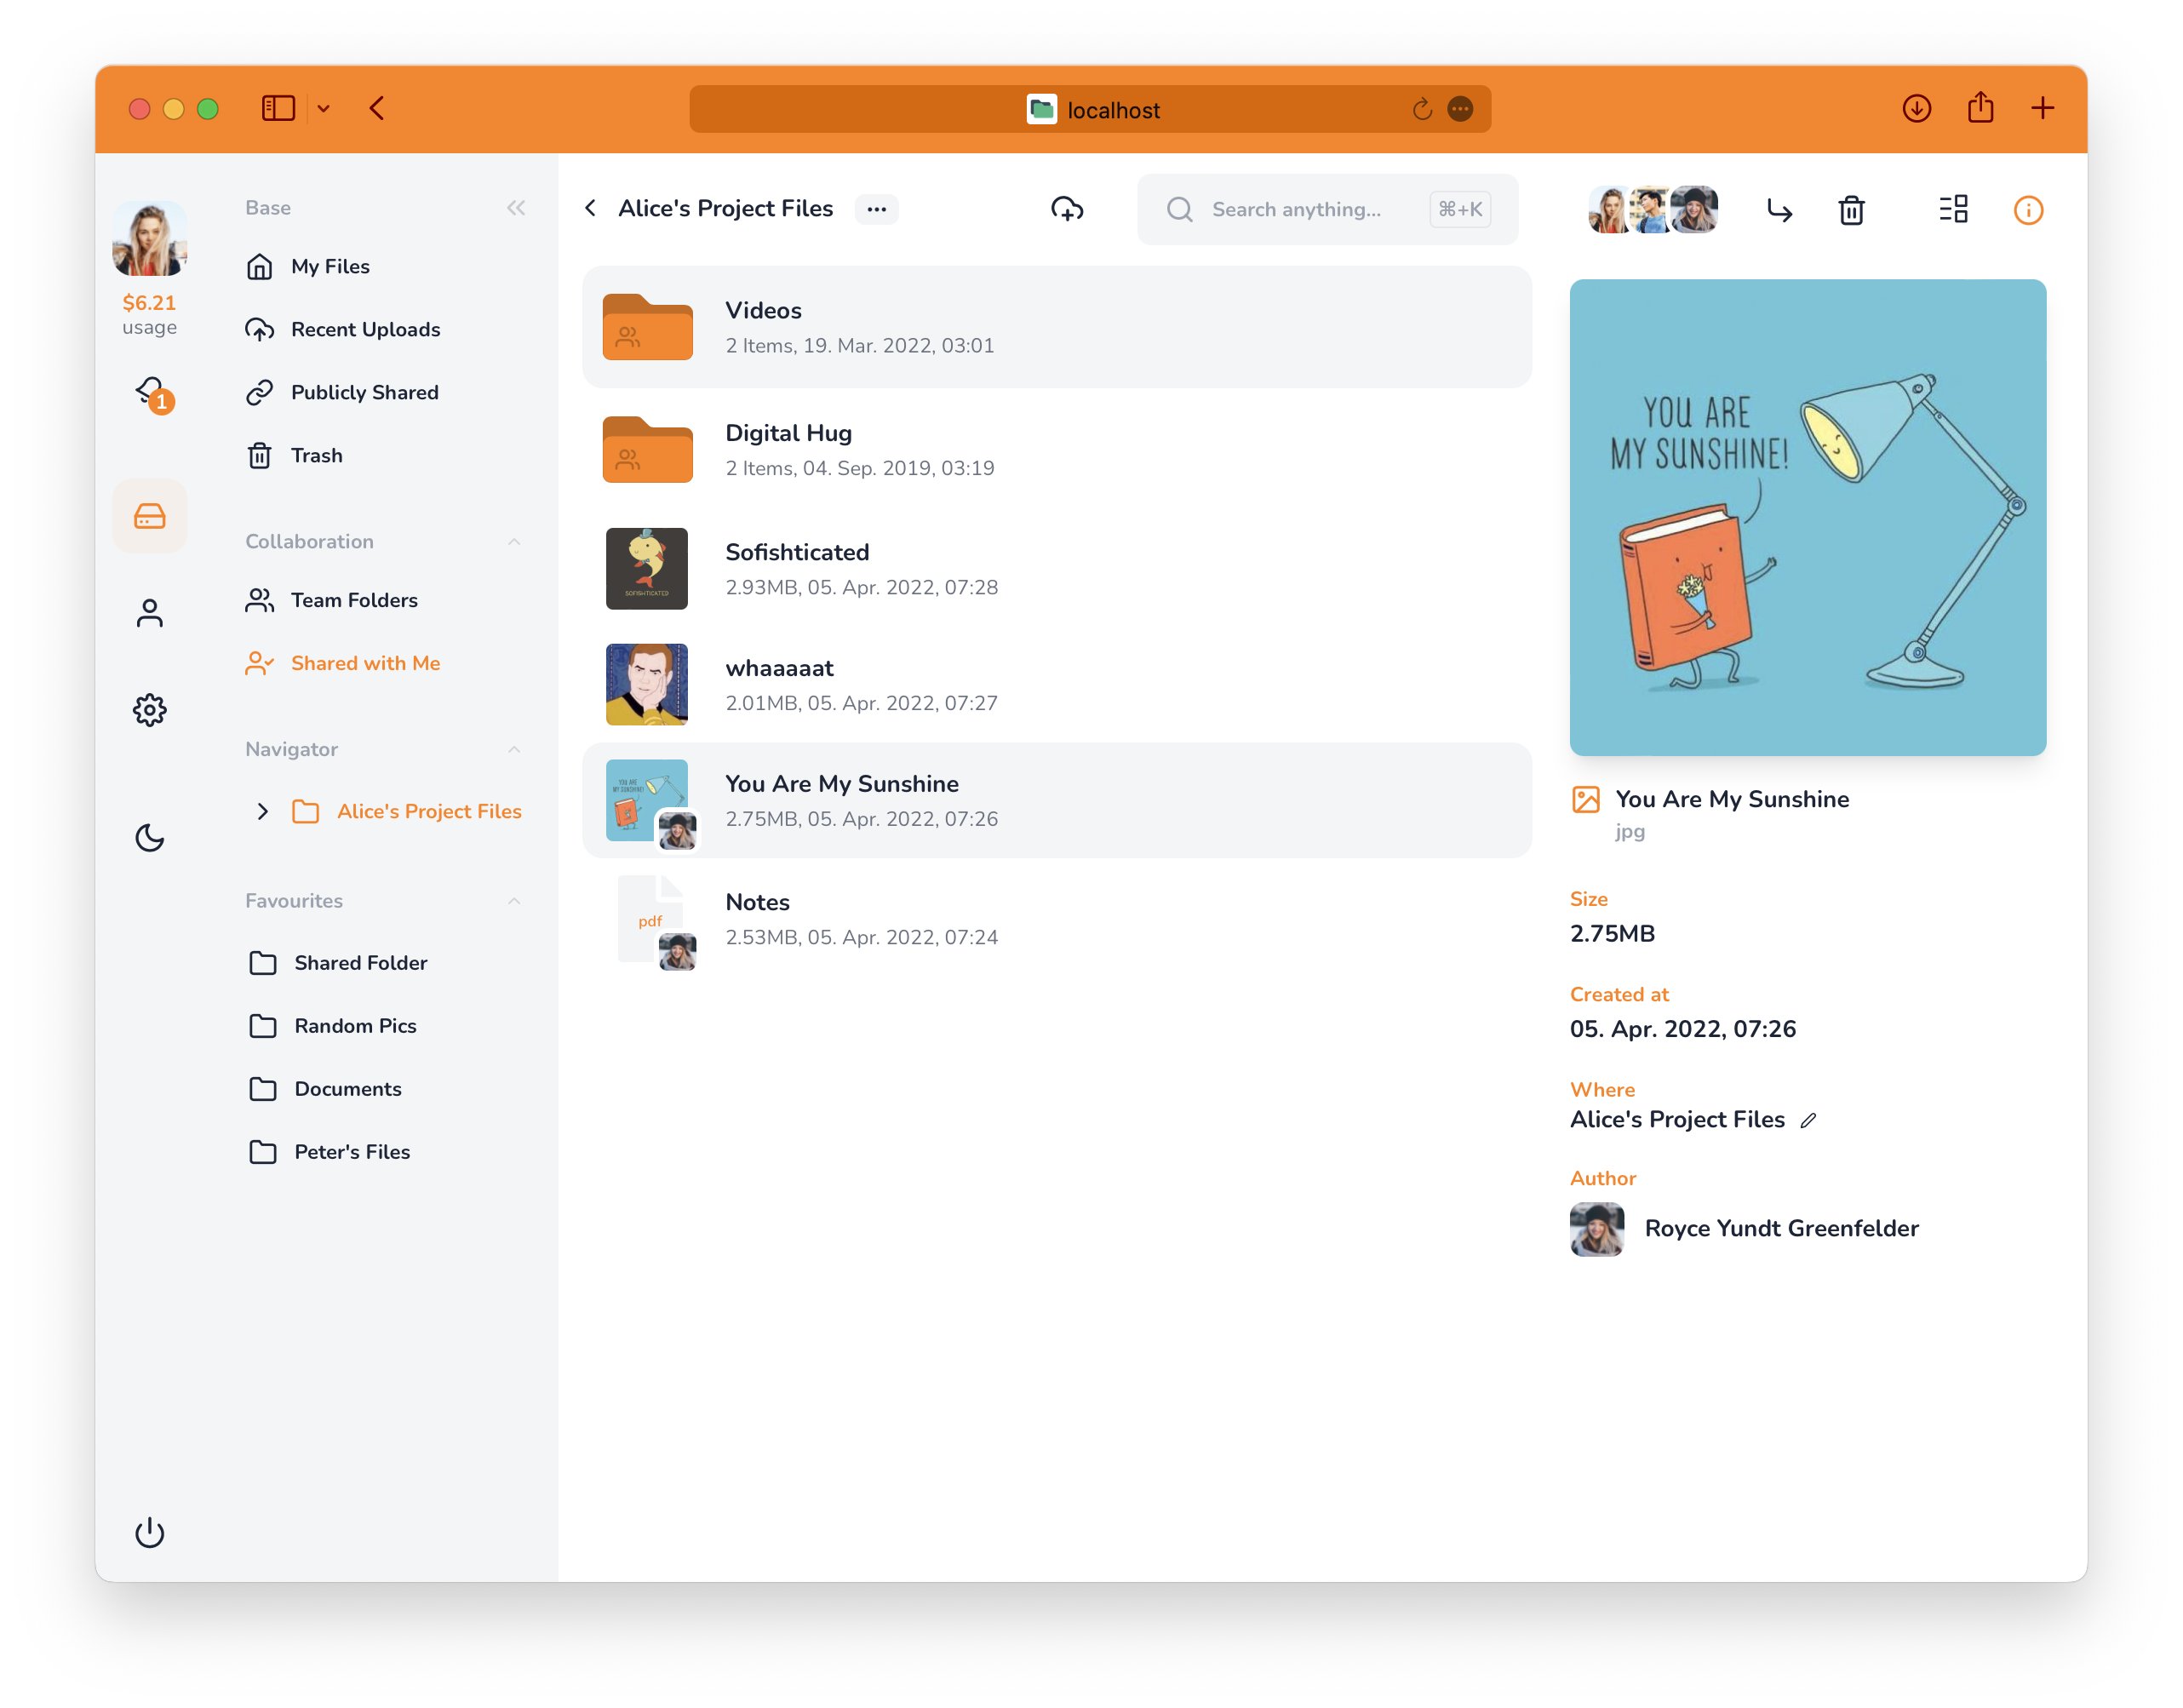Image resolution: width=2183 pixels, height=1708 pixels.
Task: Collapse the sidebar with double chevron
Action: (x=516, y=208)
